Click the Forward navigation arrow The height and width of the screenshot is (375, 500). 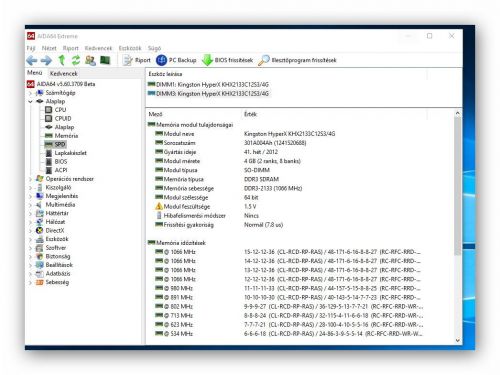[x=46, y=60]
